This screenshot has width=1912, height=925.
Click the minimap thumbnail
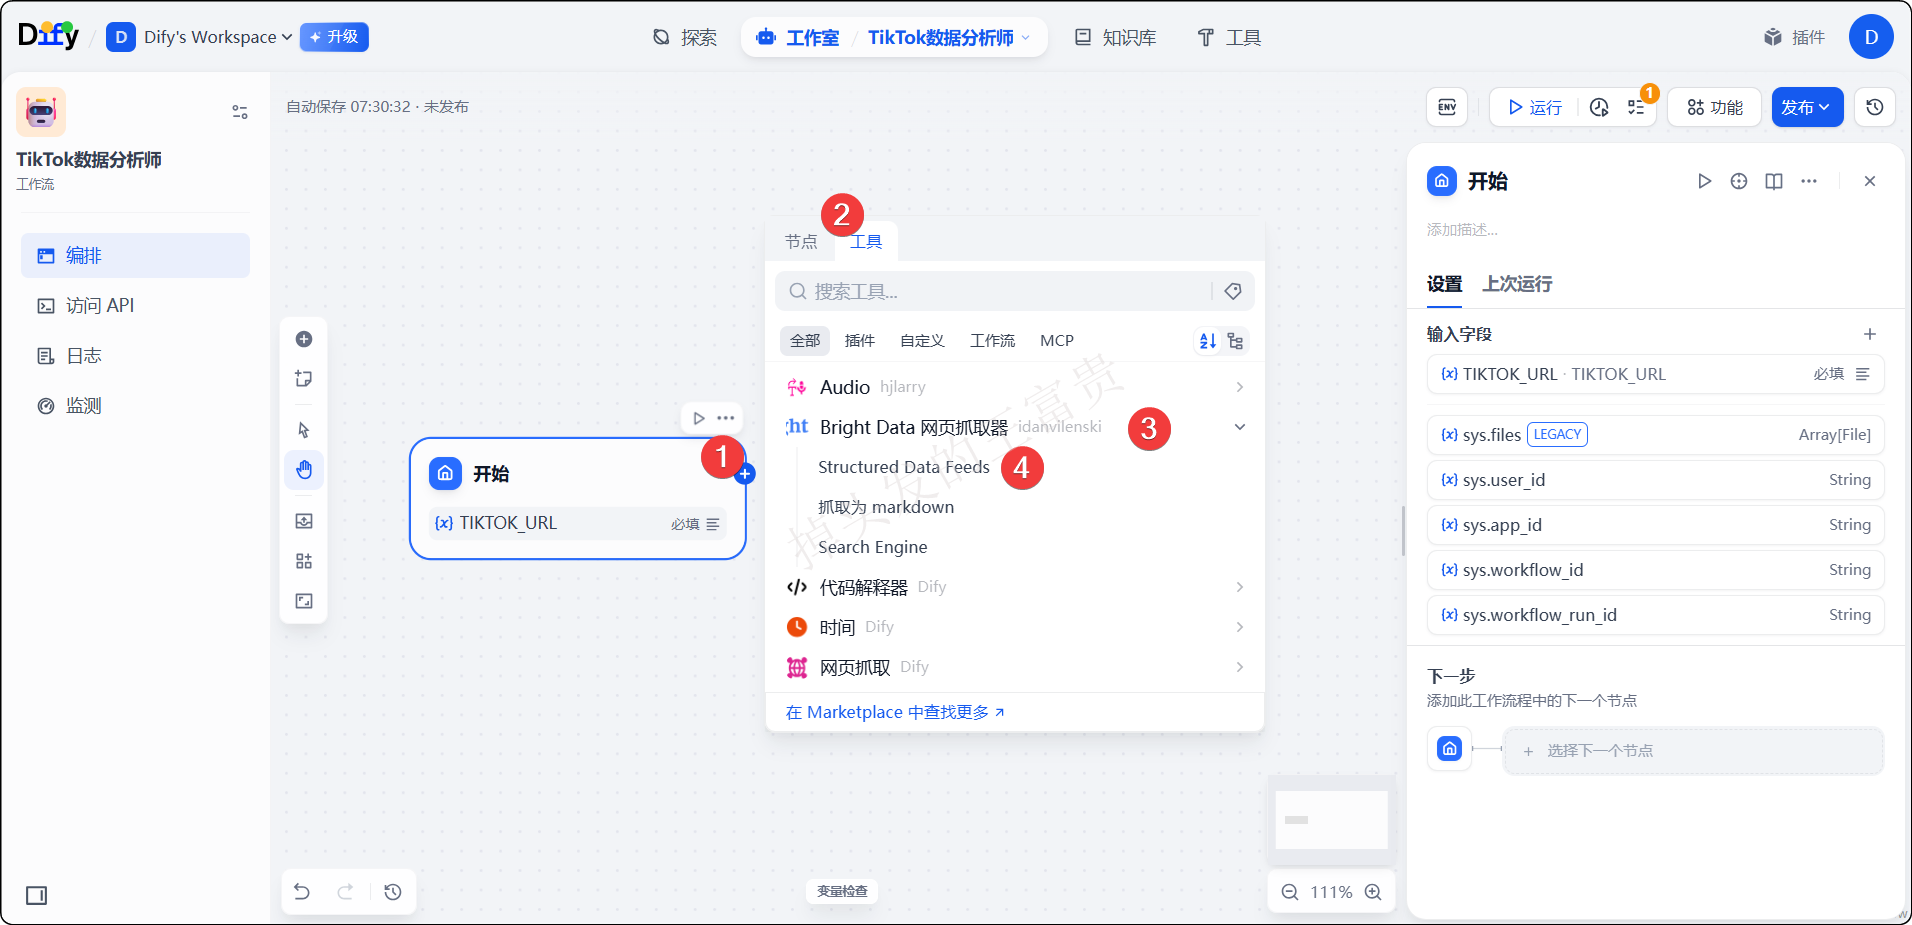pyautogui.click(x=1331, y=820)
